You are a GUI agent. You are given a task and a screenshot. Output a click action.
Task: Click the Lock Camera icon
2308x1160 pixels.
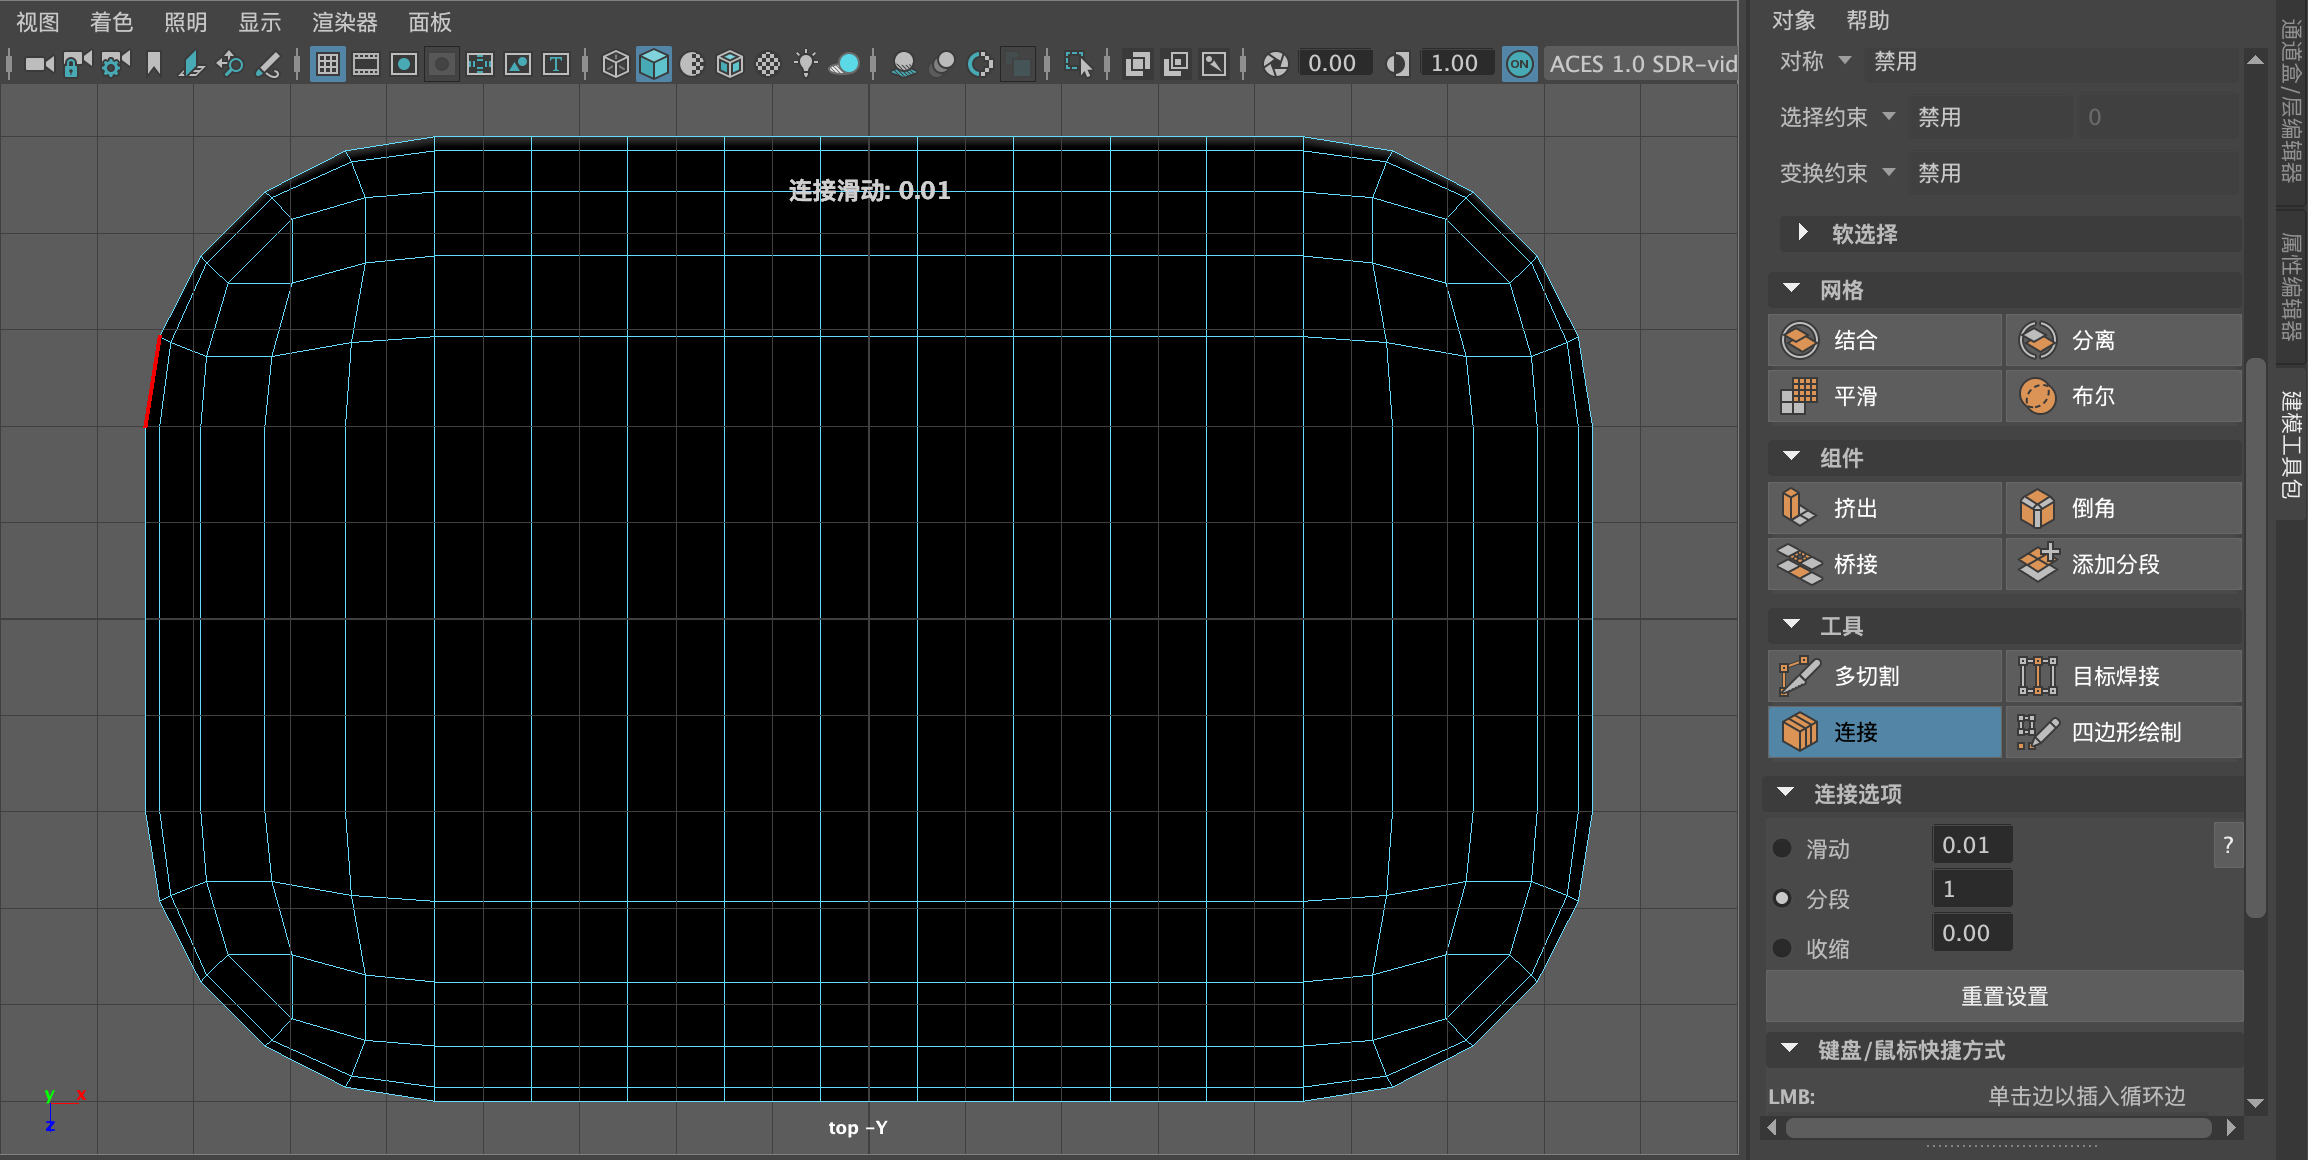[x=77, y=64]
